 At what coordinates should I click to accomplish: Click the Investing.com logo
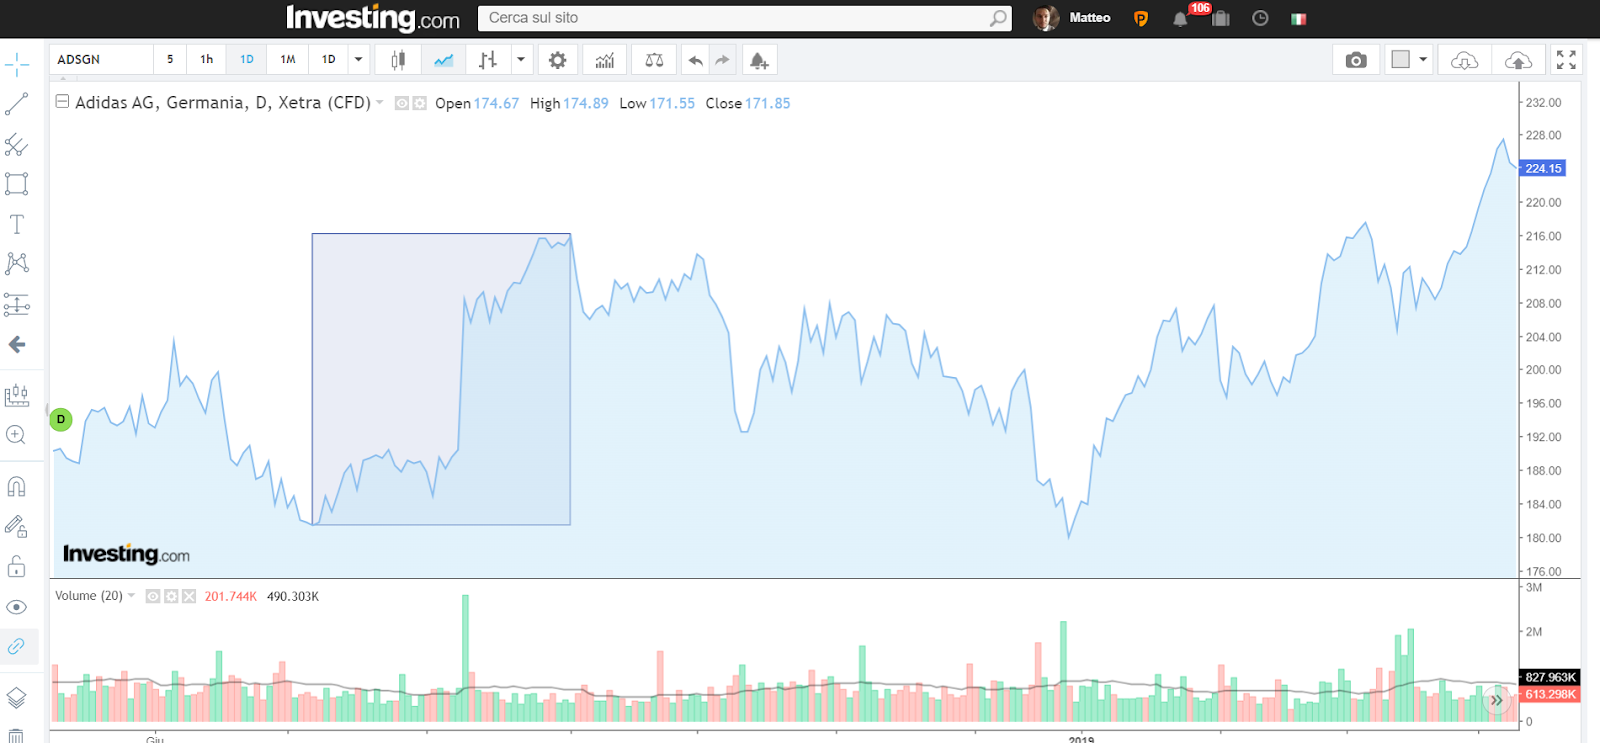[x=372, y=18]
